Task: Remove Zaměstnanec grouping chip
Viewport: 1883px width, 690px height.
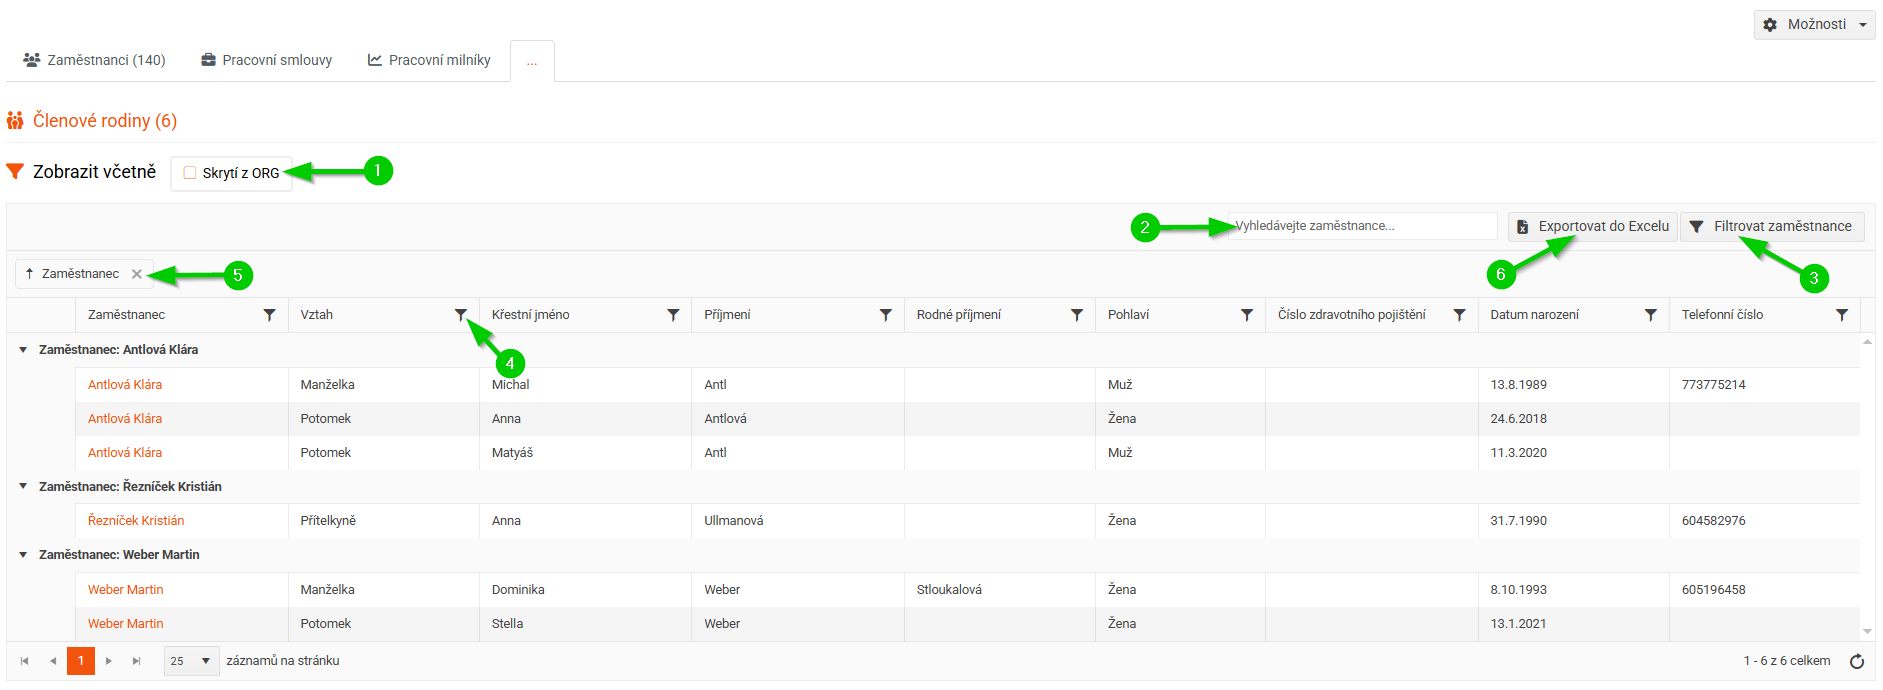Action: pos(137,274)
